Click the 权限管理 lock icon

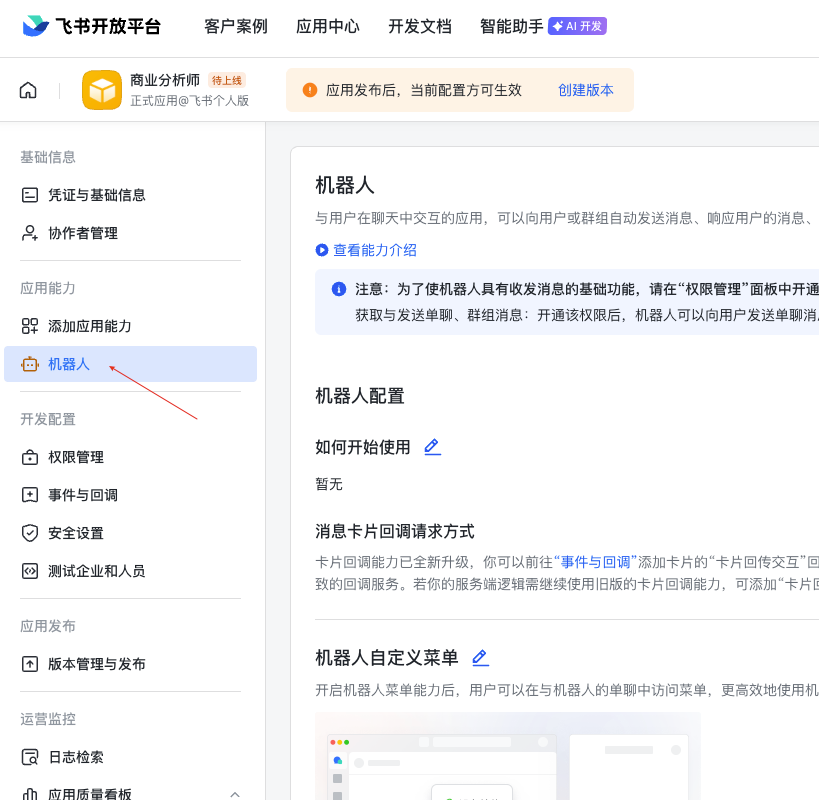[x=30, y=457]
